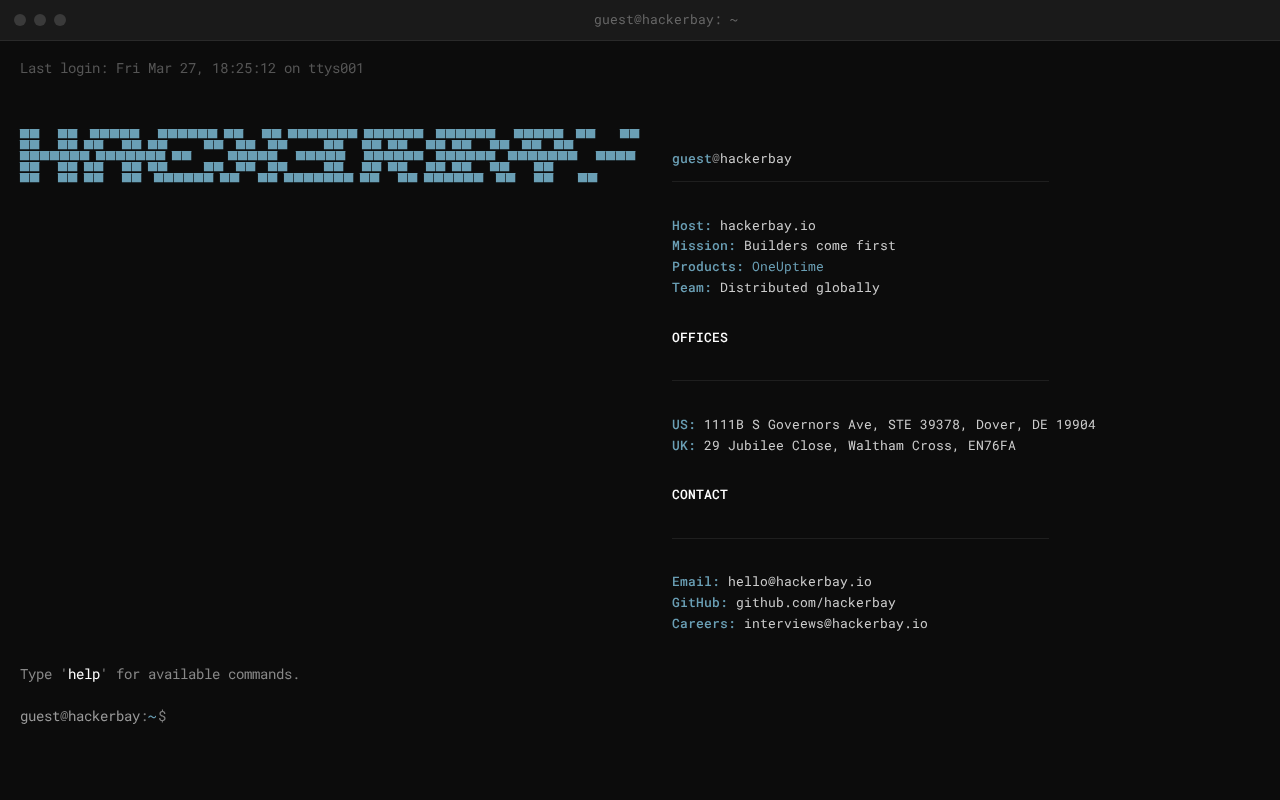Click the Dover, DE US office address

click(x=900, y=425)
